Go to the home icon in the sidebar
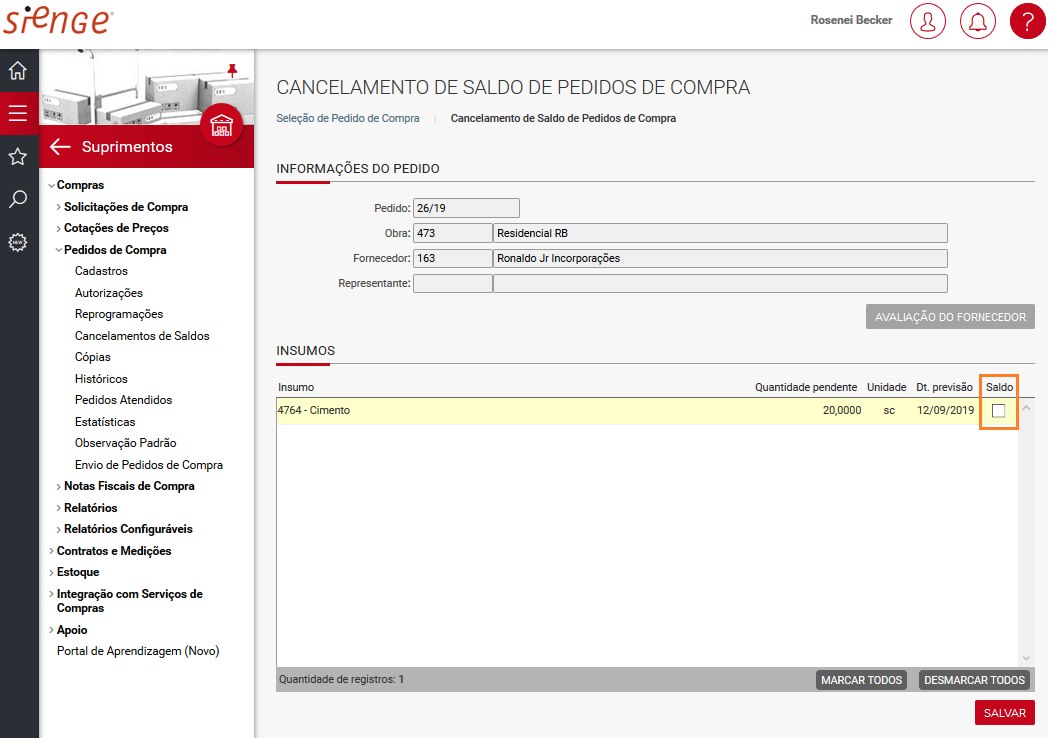The height and width of the screenshot is (738, 1049). click(18, 70)
